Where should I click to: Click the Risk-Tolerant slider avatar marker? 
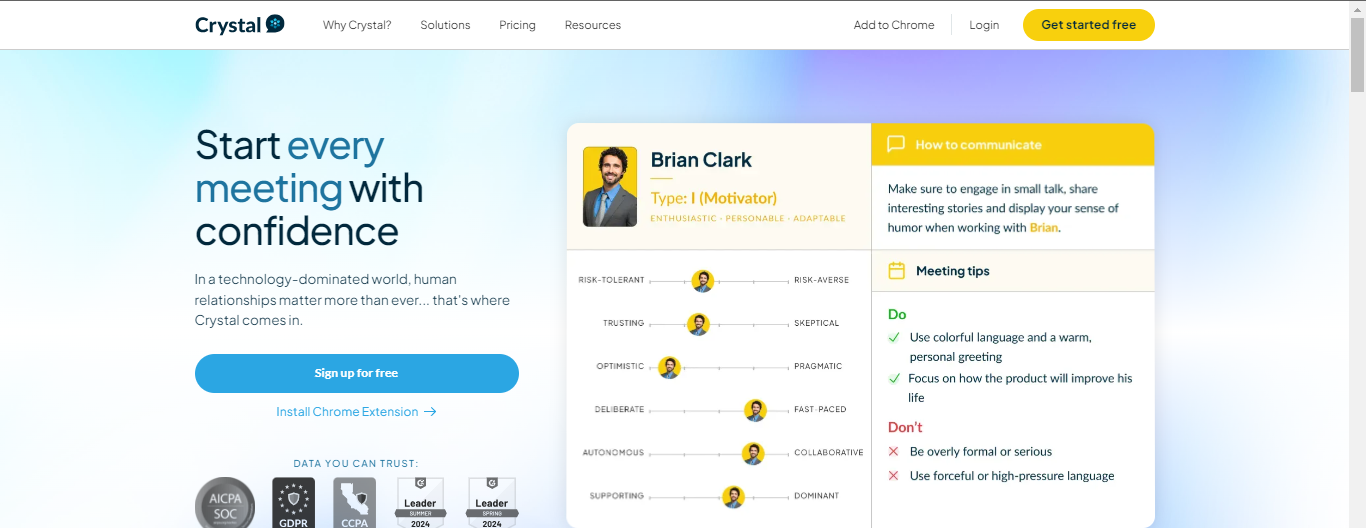[x=703, y=281]
